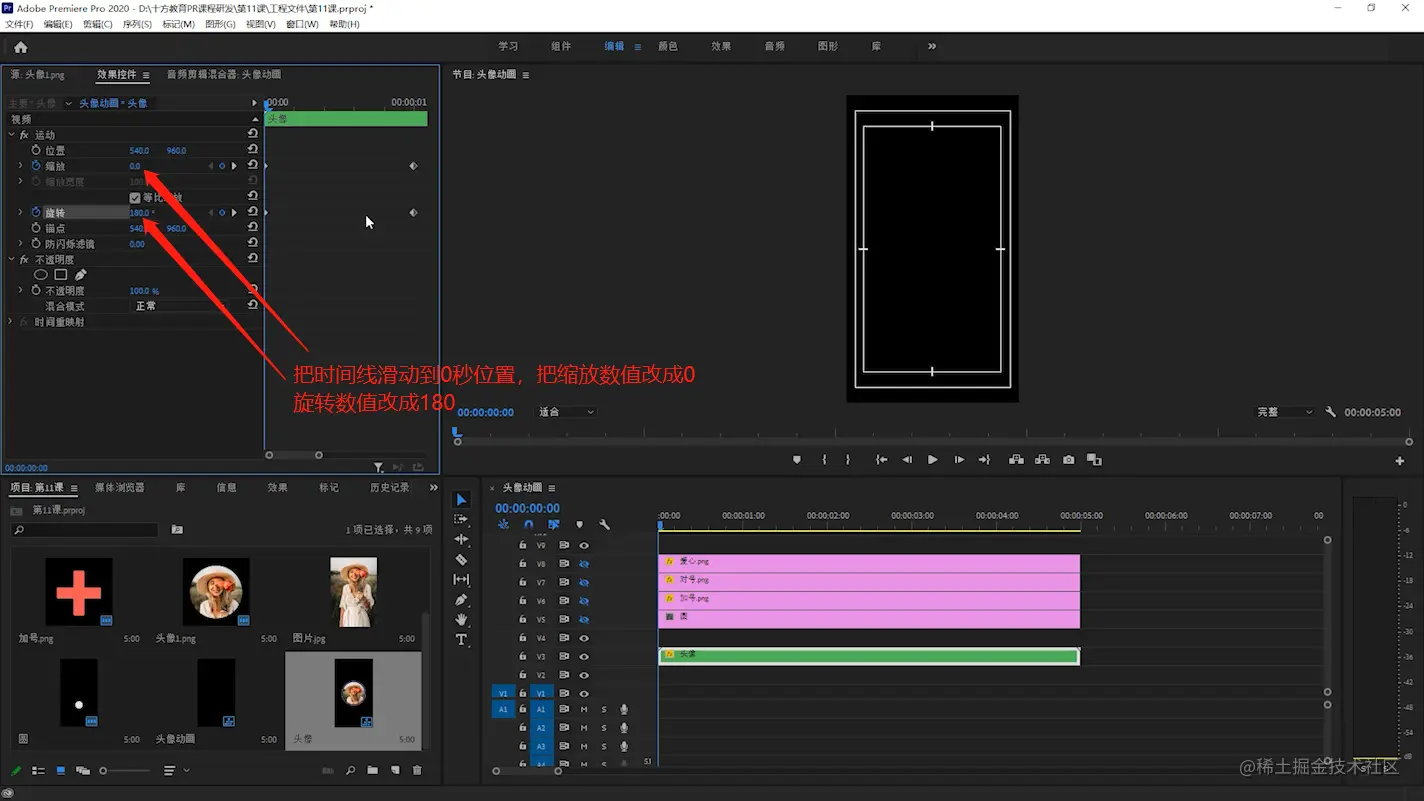1424x801 pixels.
Task: Select the Track Select Forward tool
Action: [x=461, y=519]
